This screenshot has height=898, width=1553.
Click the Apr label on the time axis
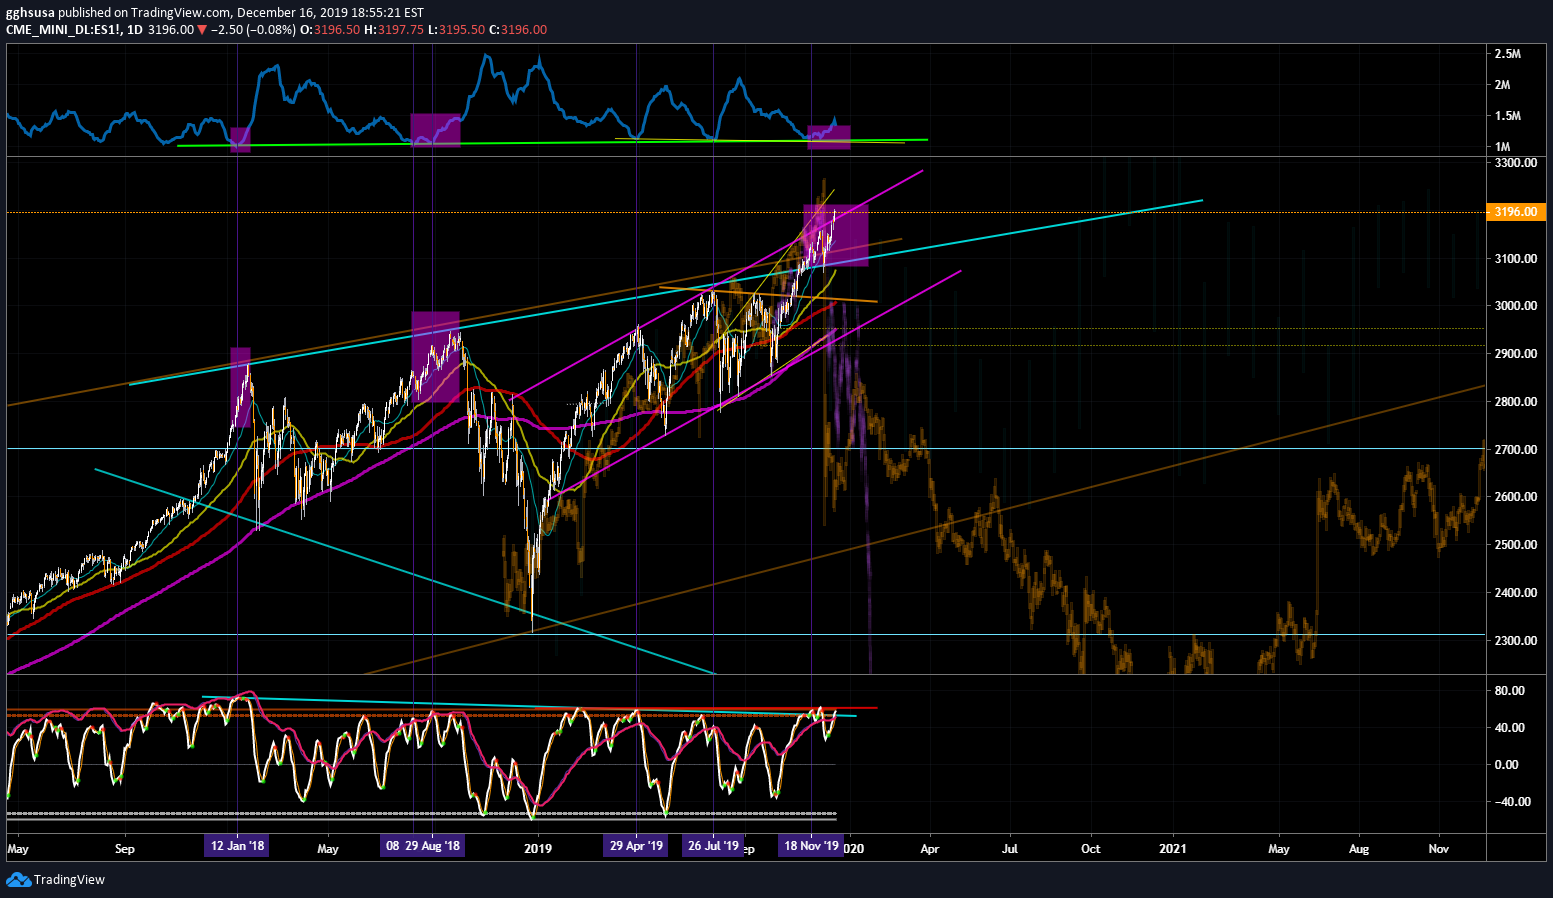[x=930, y=849]
